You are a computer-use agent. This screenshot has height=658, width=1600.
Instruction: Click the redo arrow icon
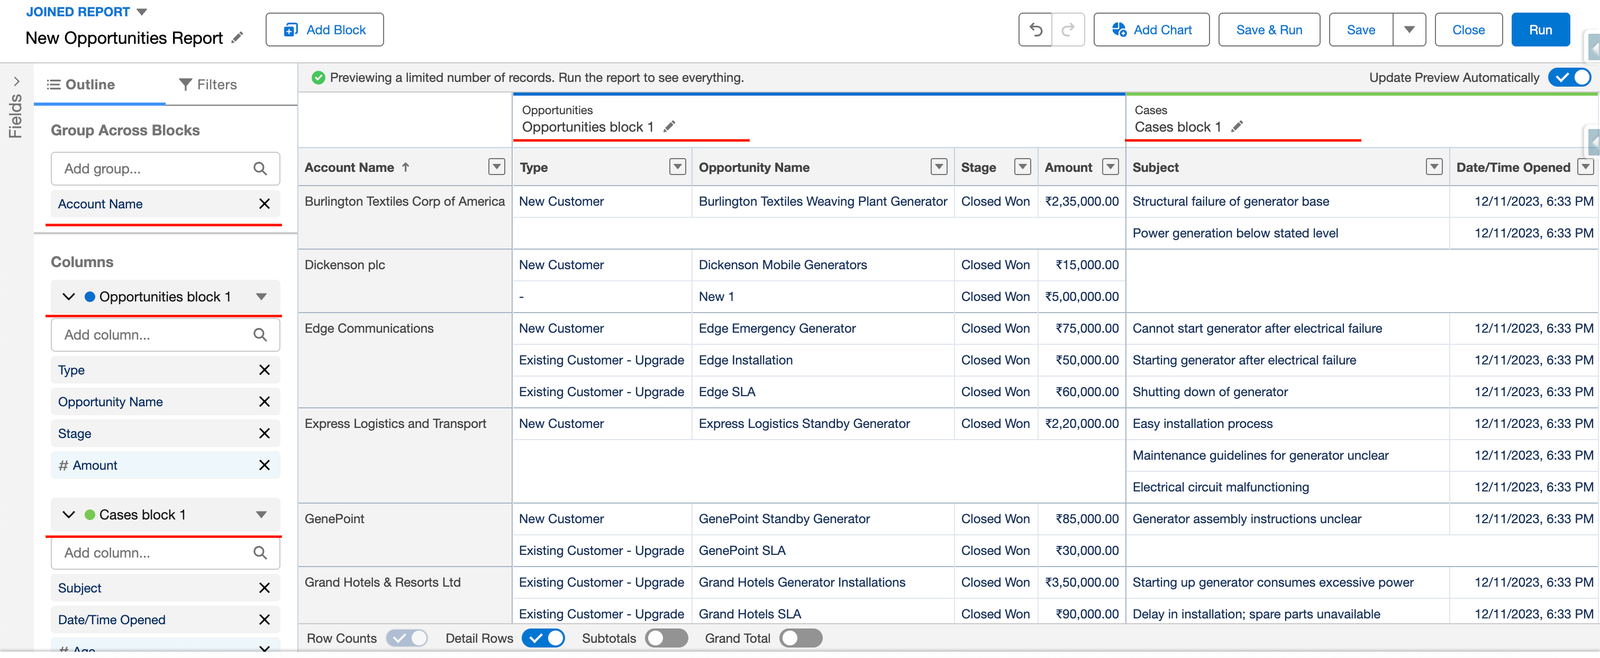coord(1068,30)
